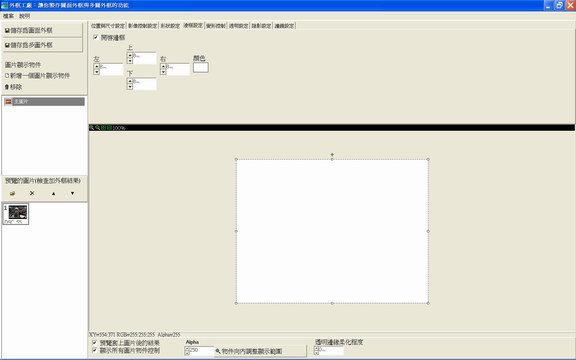Click the zoom out magnifier icon on black bar
576x360 pixels.
tap(97, 127)
